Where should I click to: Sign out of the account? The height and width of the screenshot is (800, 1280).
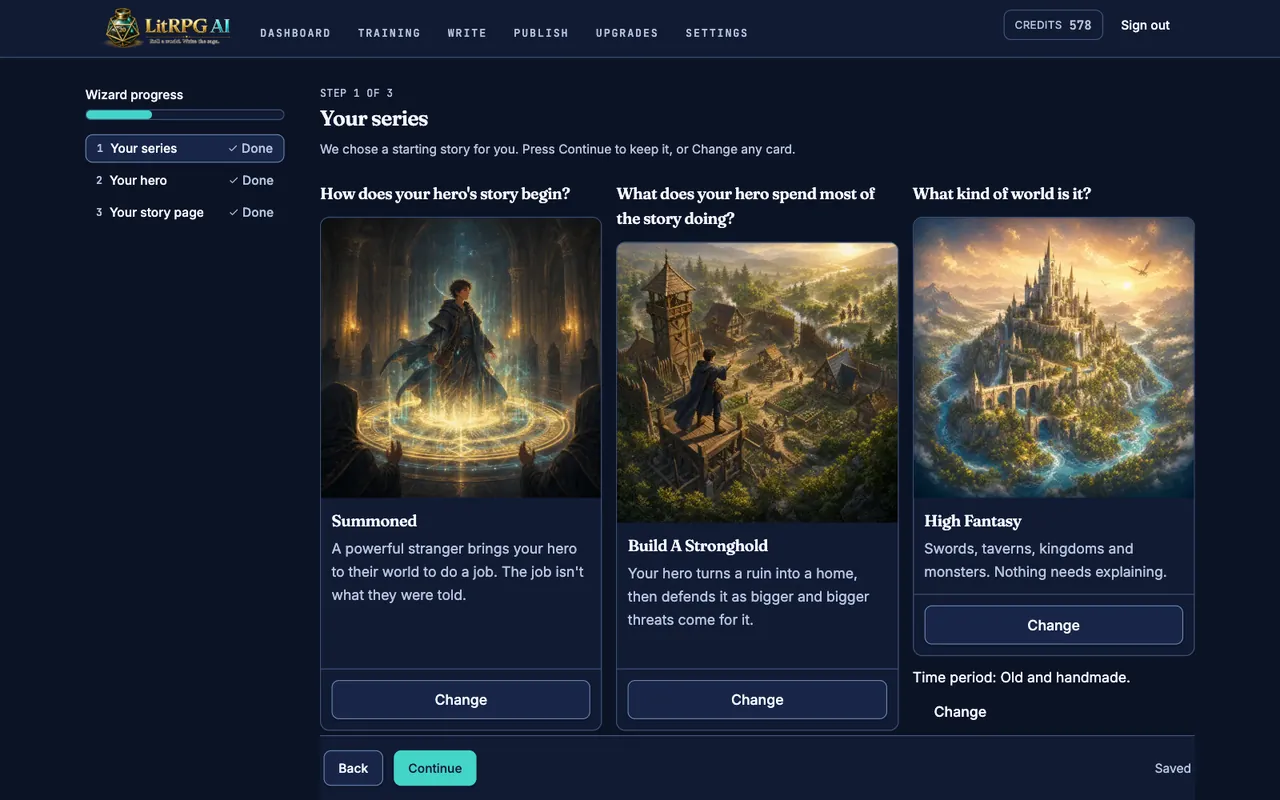click(1145, 25)
